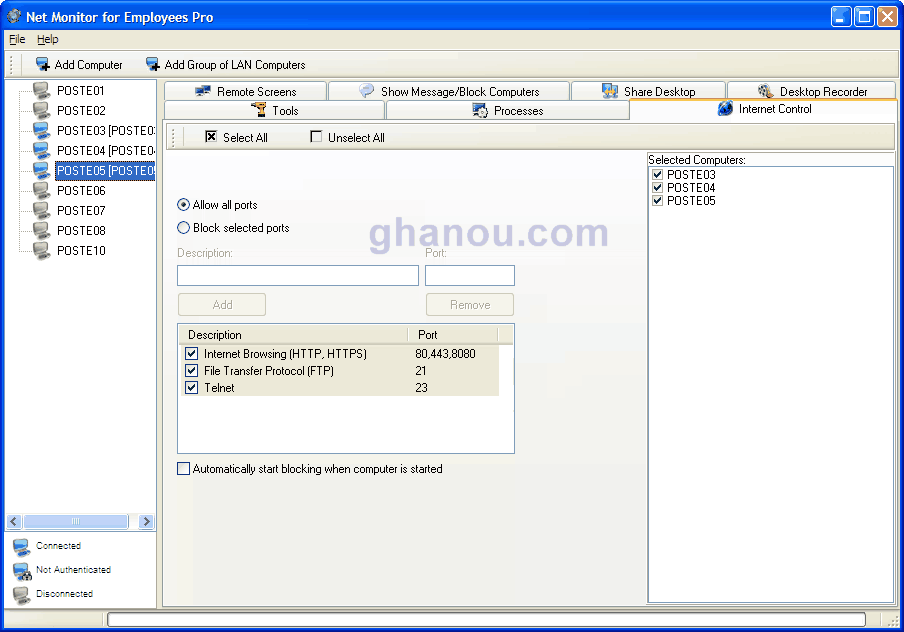Enable automatically start blocking at startup
This screenshot has height=632, width=904.
pos(183,469)
